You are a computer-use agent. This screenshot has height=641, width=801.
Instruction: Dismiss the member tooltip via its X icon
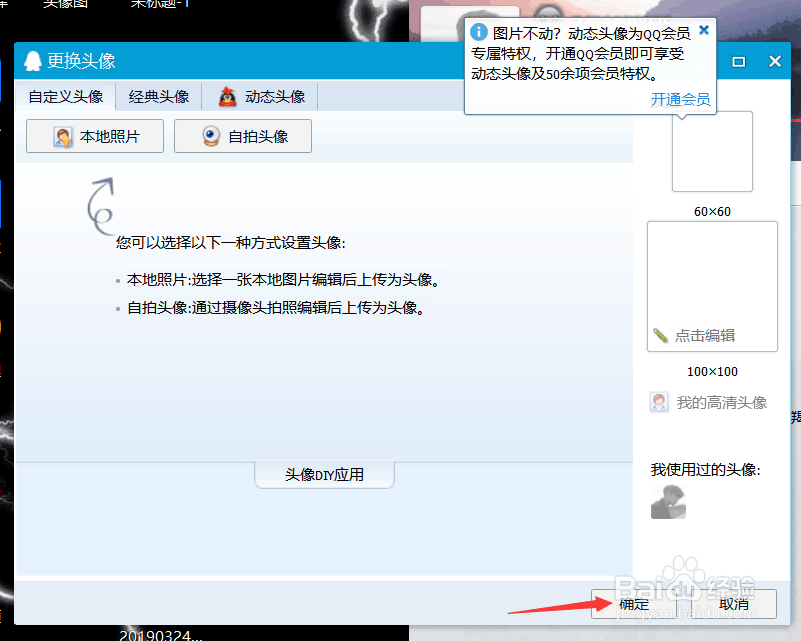(703, 30)
